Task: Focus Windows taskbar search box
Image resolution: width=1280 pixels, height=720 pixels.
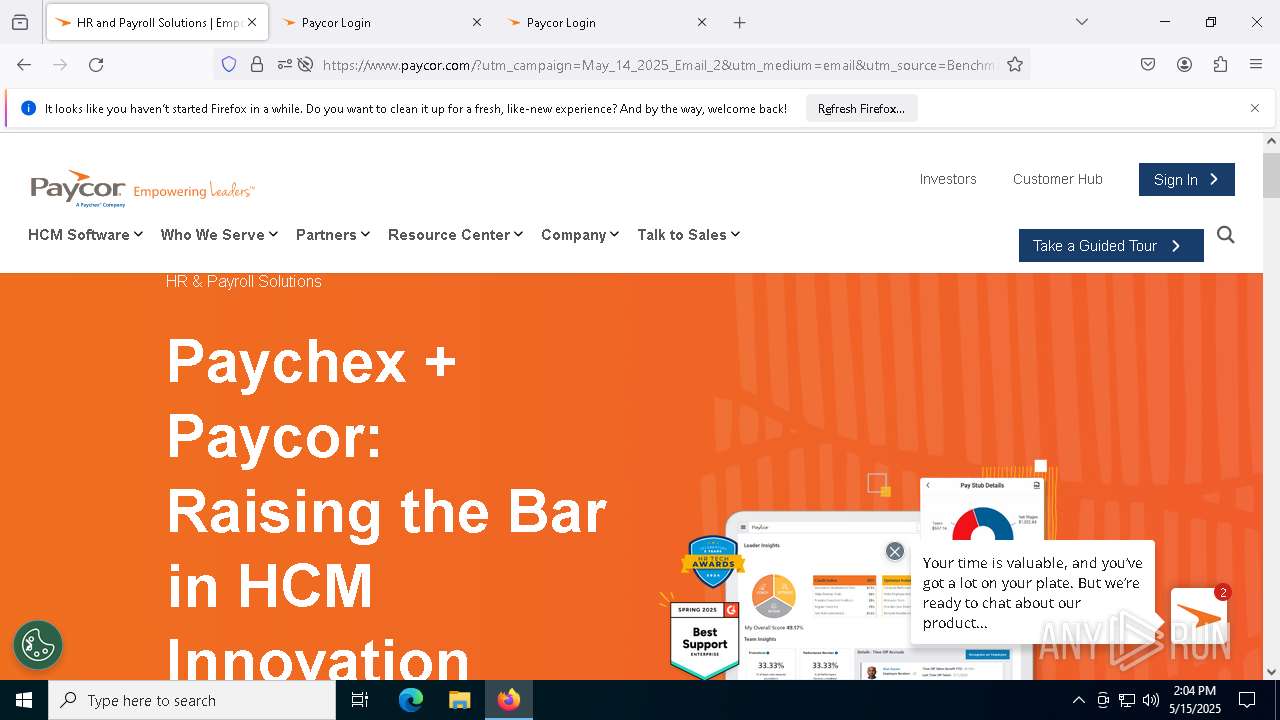Action: tap(192, 700)
